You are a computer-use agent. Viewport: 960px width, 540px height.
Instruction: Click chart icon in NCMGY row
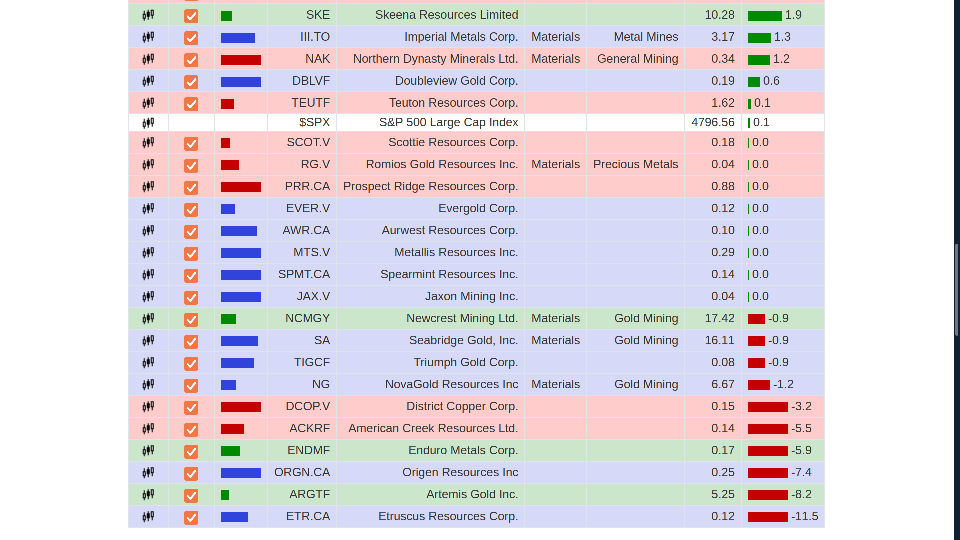pos(148,318)
